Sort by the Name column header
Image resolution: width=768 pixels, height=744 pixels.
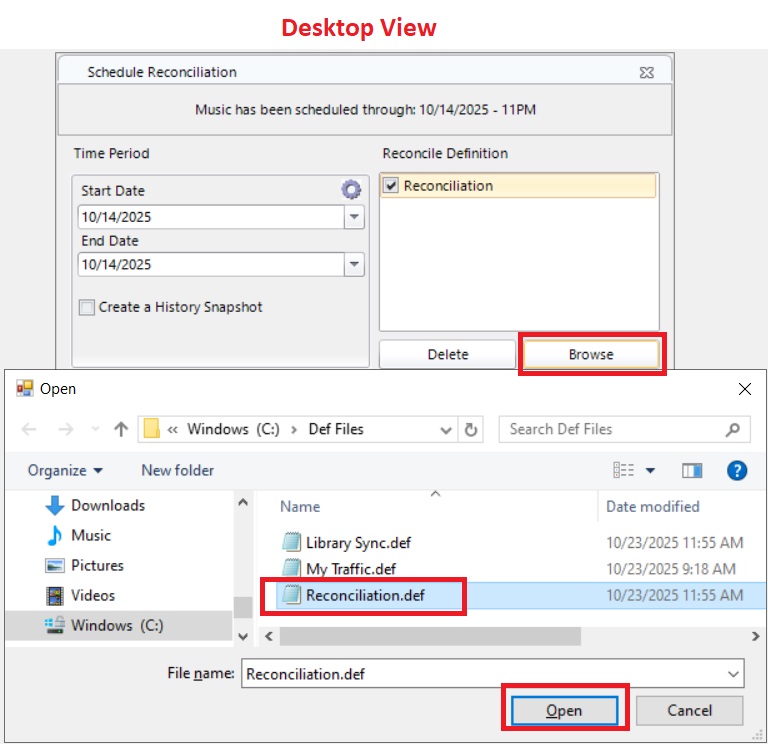pos(300,506)
